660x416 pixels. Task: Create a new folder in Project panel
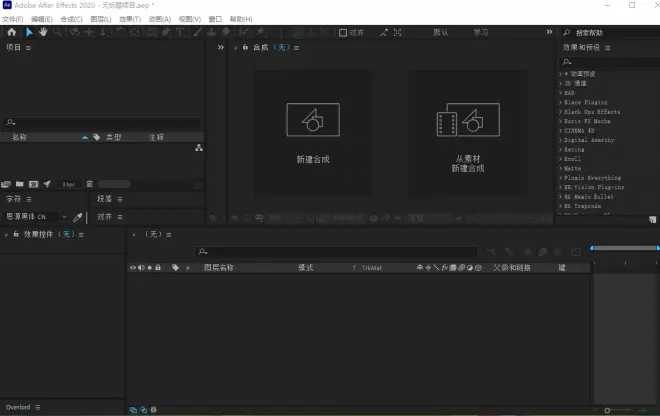click(x=20, y=184)
